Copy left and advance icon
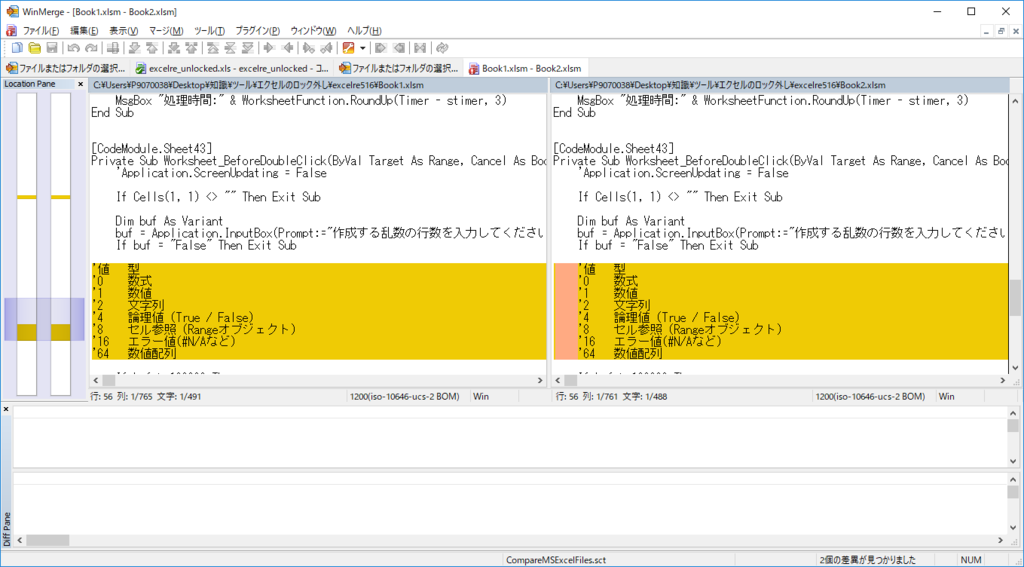This screenshot has width=1024, height=567. coord(326,48)
